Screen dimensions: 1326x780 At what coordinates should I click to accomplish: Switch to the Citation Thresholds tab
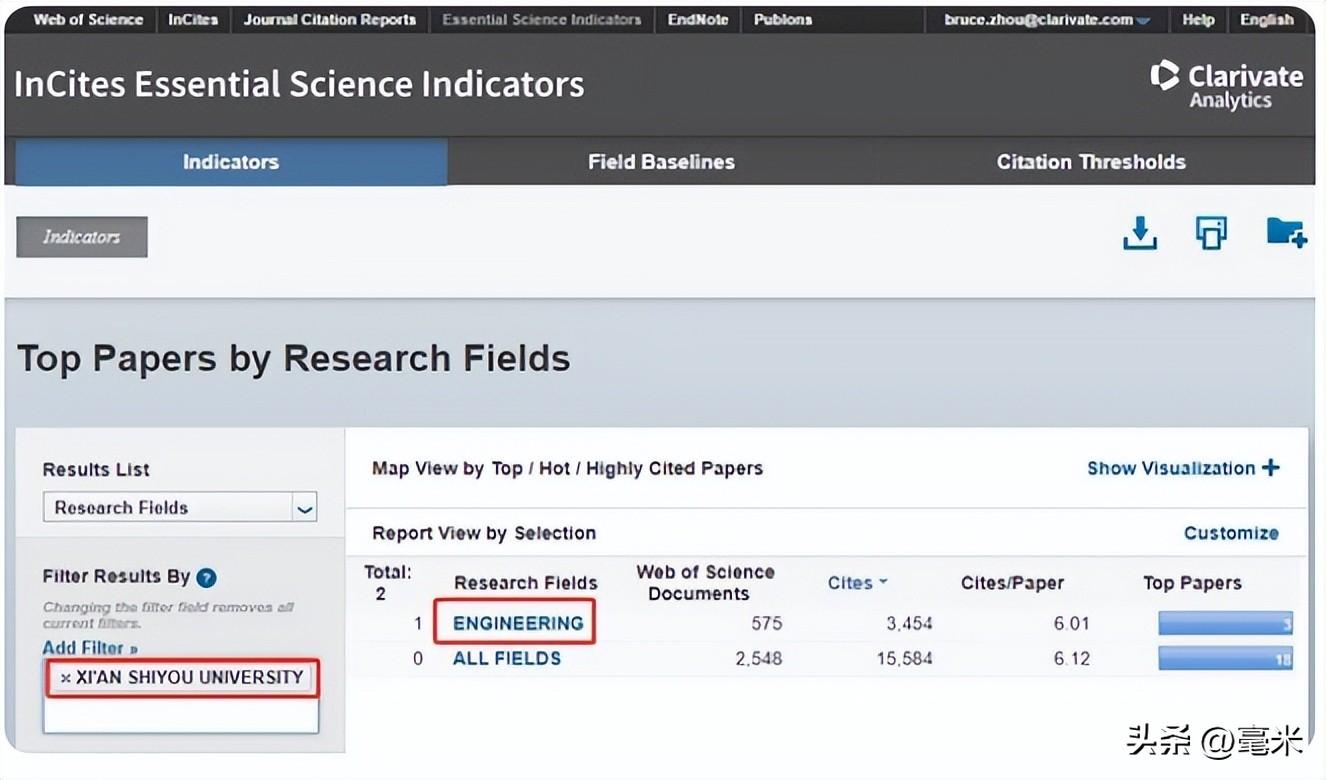1091,162
